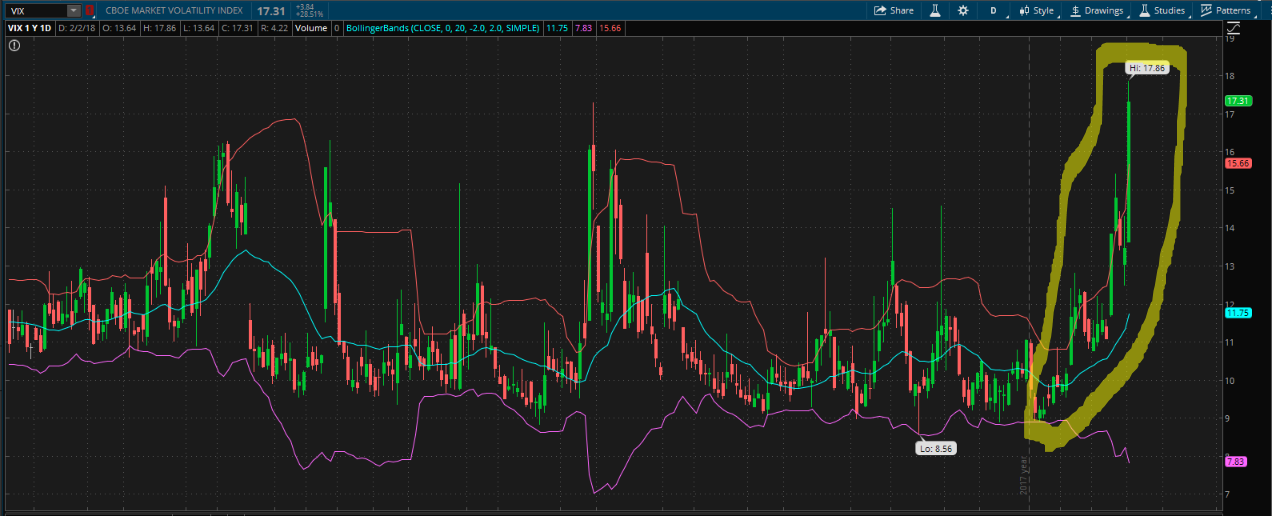1272x516 pixels.
Task: Open chart settings gear icon
Action: (x=963, y=10)
